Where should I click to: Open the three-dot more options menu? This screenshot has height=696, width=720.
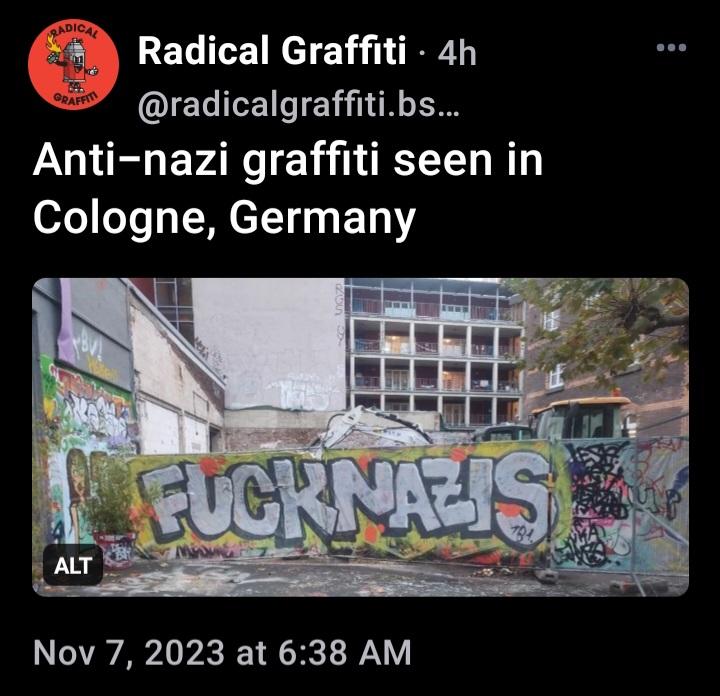[x=671, y=47]
